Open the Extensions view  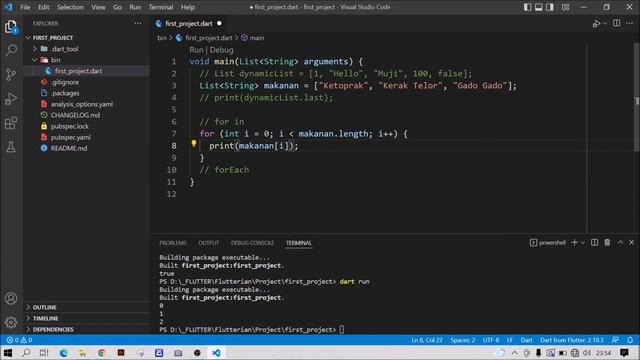[x=11, y=122]
